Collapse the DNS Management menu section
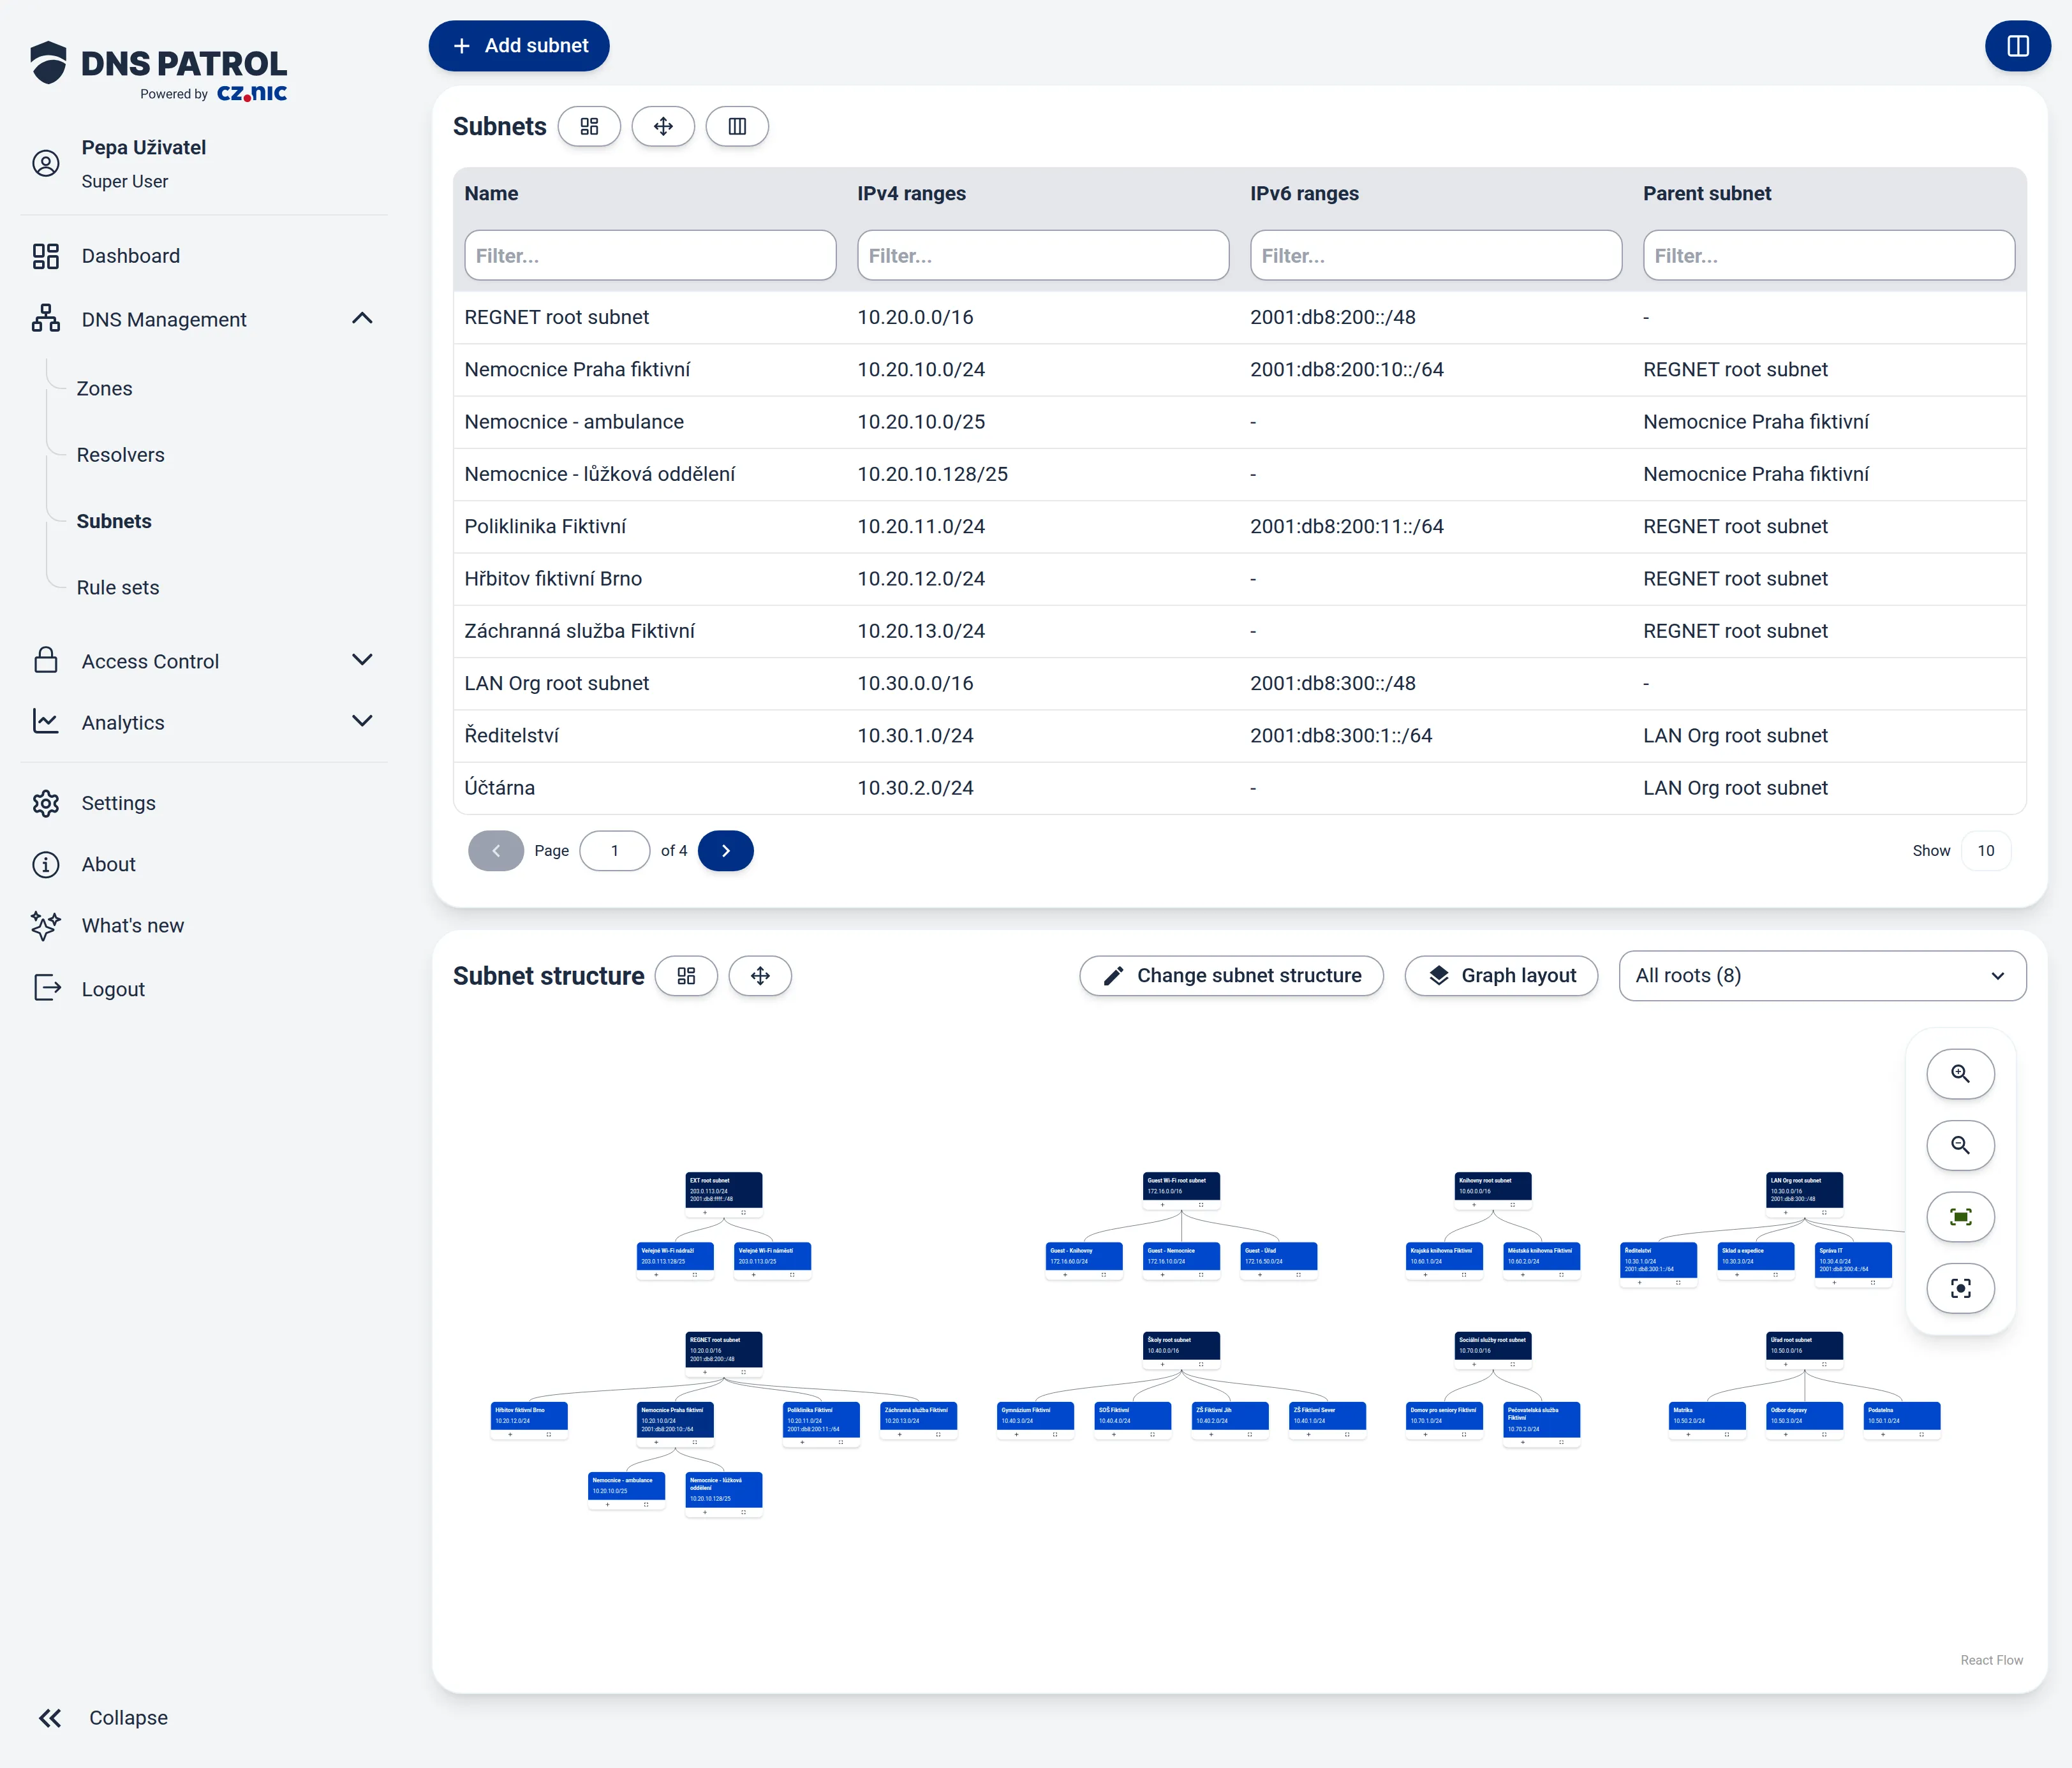The image size is (2072, 1768). coord(363,319)
